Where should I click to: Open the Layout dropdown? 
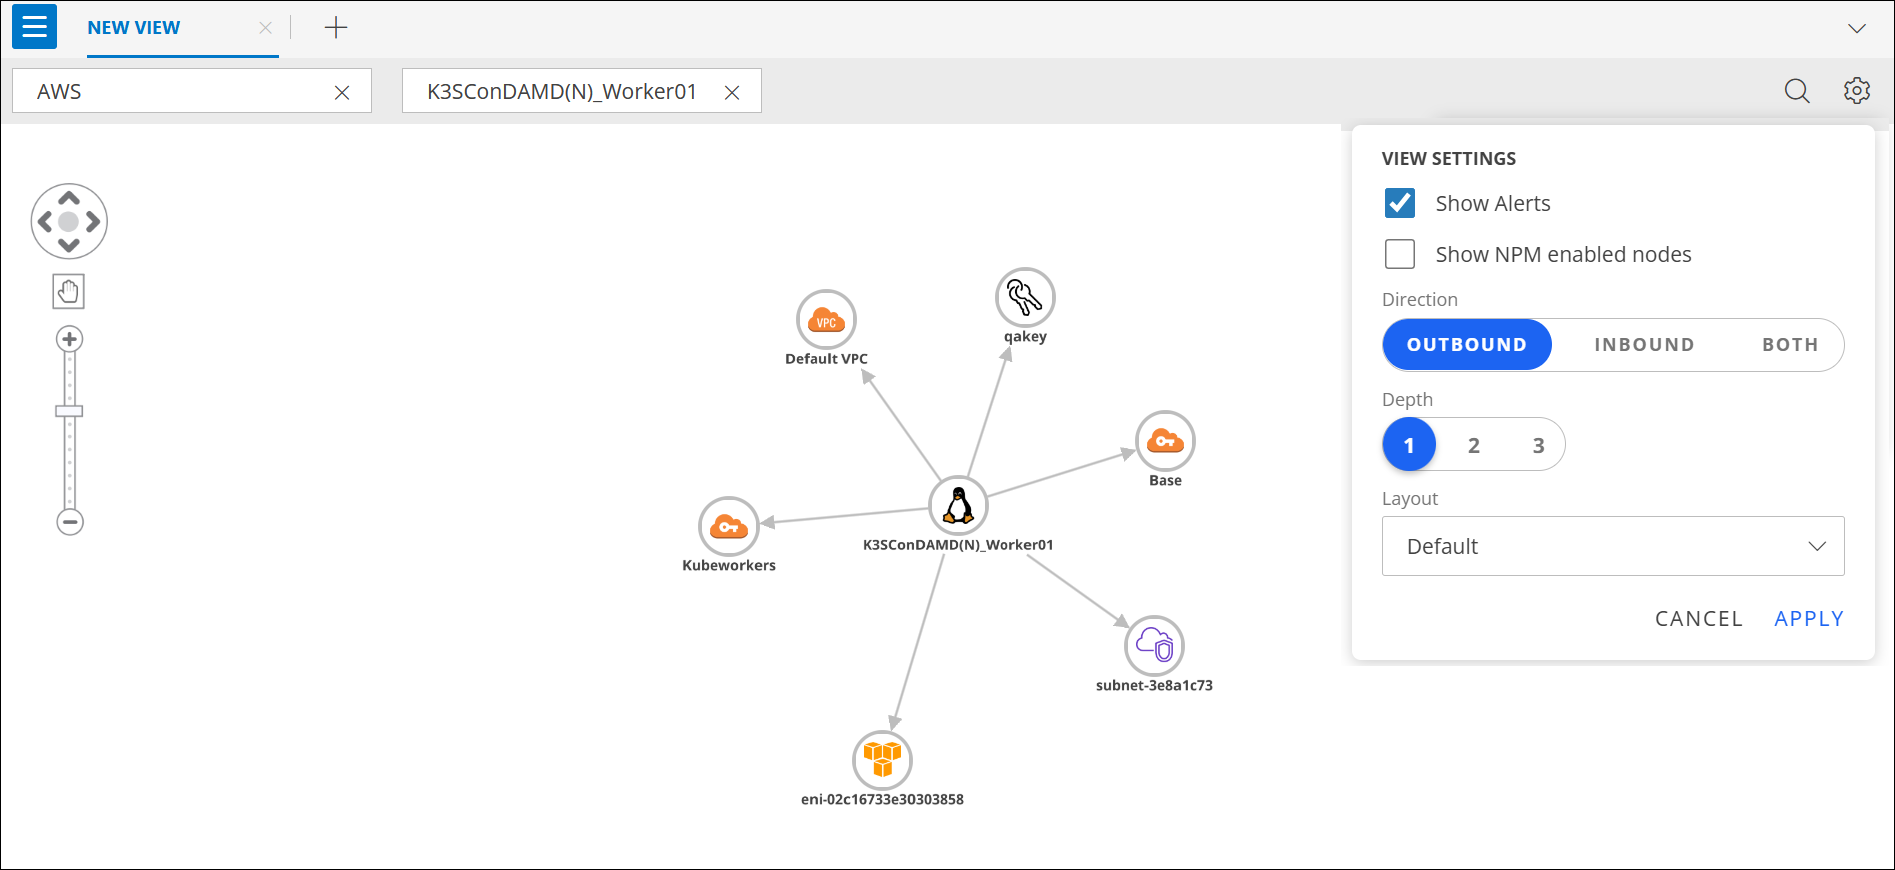(1612, 546)
